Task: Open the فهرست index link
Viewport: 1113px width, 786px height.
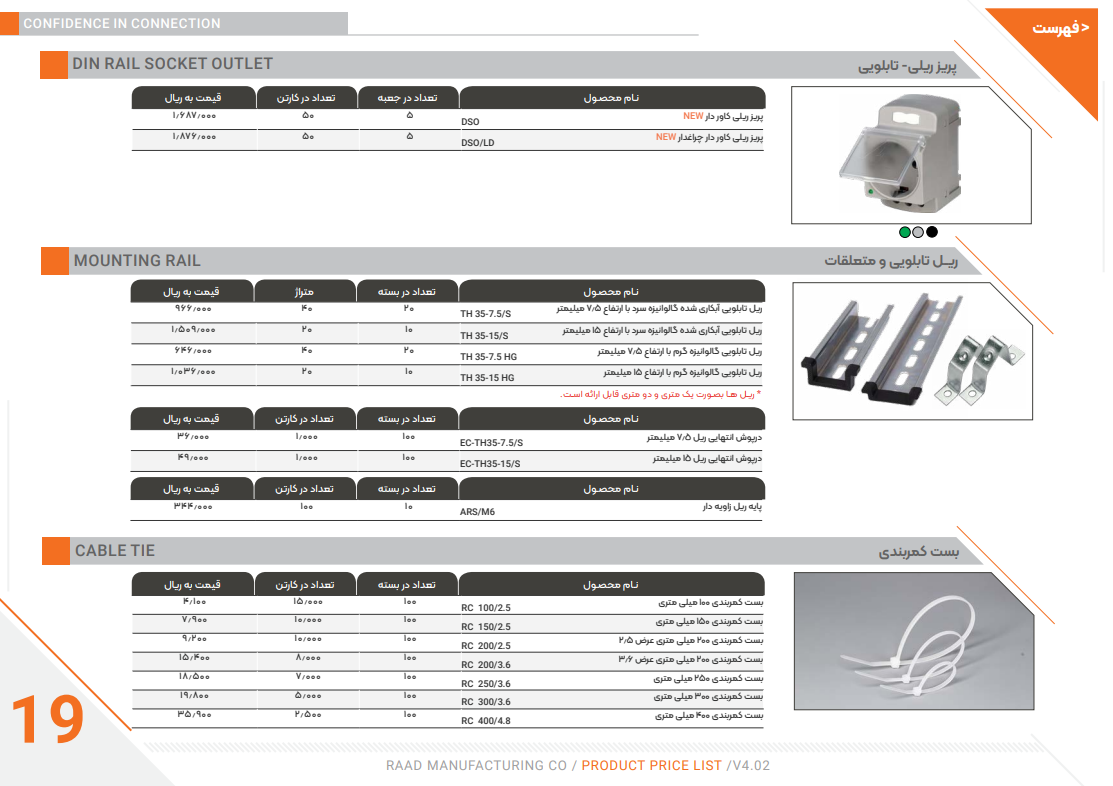Action: pos(1063,28)
